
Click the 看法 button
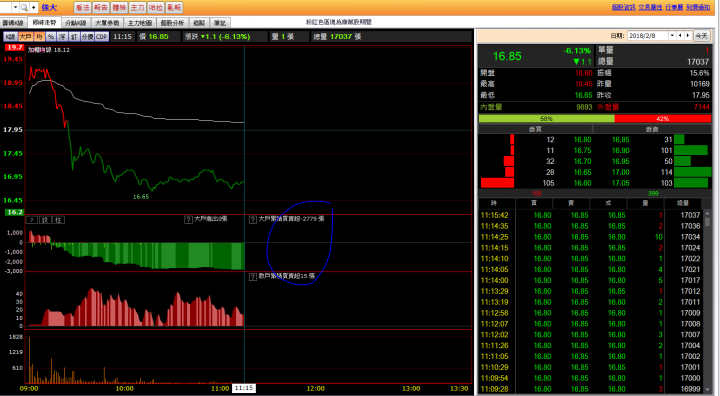(x=82, y=7)
